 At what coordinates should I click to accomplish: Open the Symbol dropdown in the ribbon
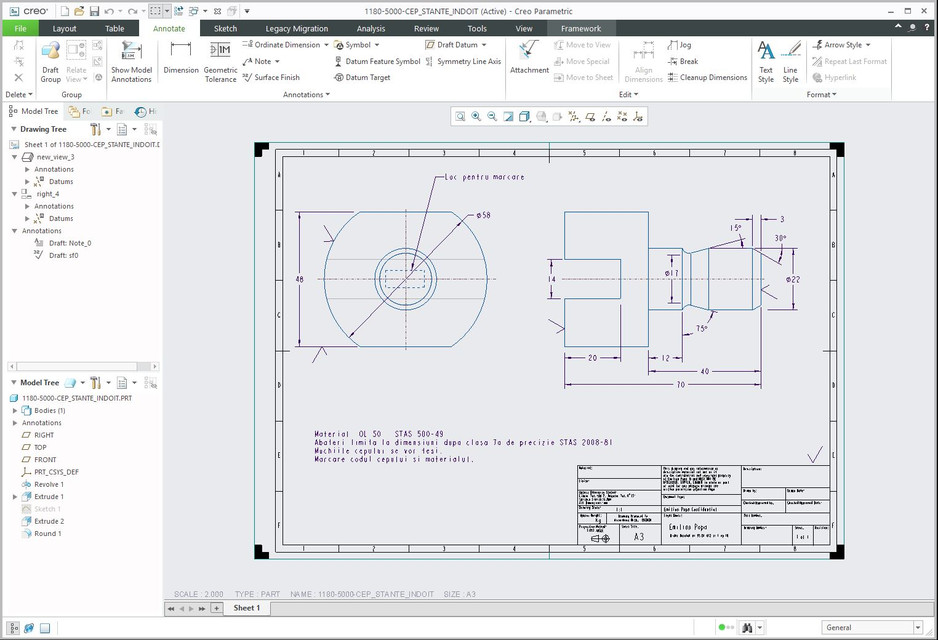(x=358, y=44)
